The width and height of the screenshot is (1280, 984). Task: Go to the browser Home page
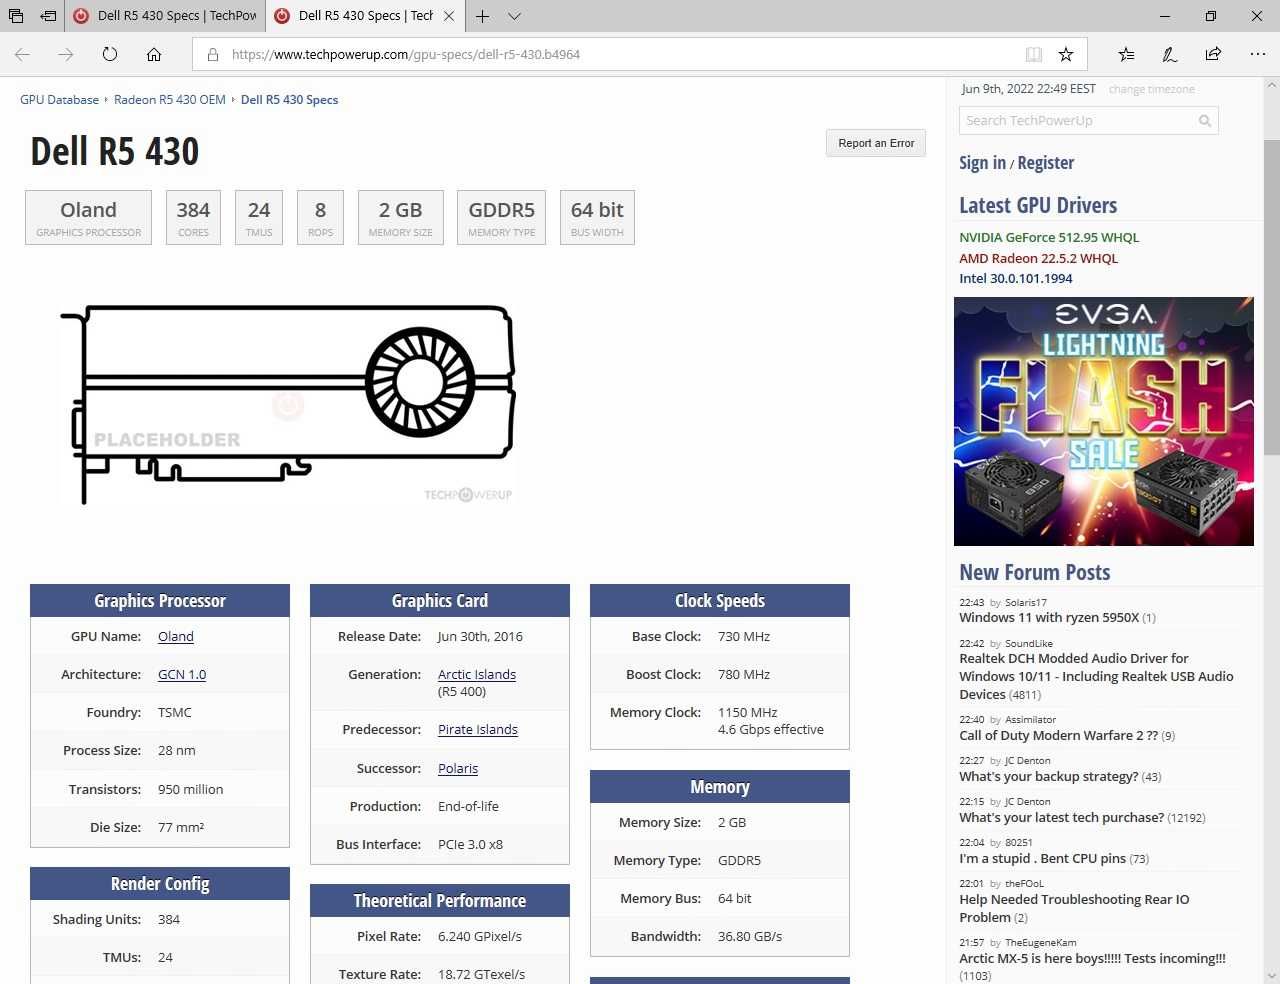pos(154,54)
